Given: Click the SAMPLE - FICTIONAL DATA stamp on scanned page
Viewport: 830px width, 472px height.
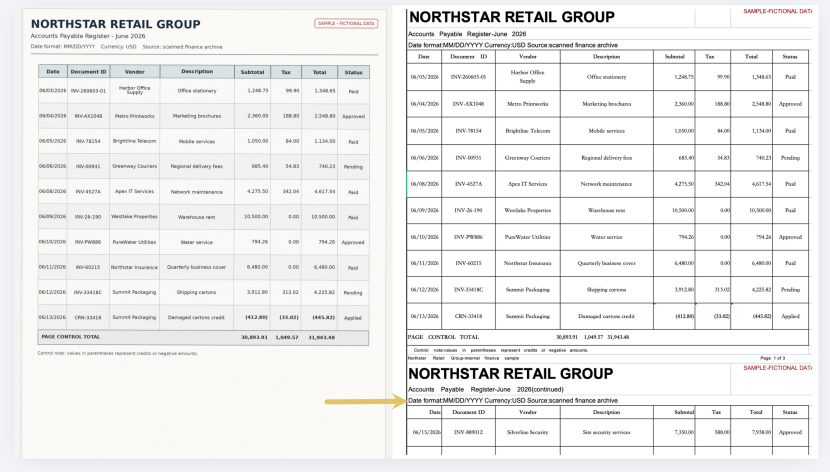Looking at the screenshot, I should click(346, 23).
